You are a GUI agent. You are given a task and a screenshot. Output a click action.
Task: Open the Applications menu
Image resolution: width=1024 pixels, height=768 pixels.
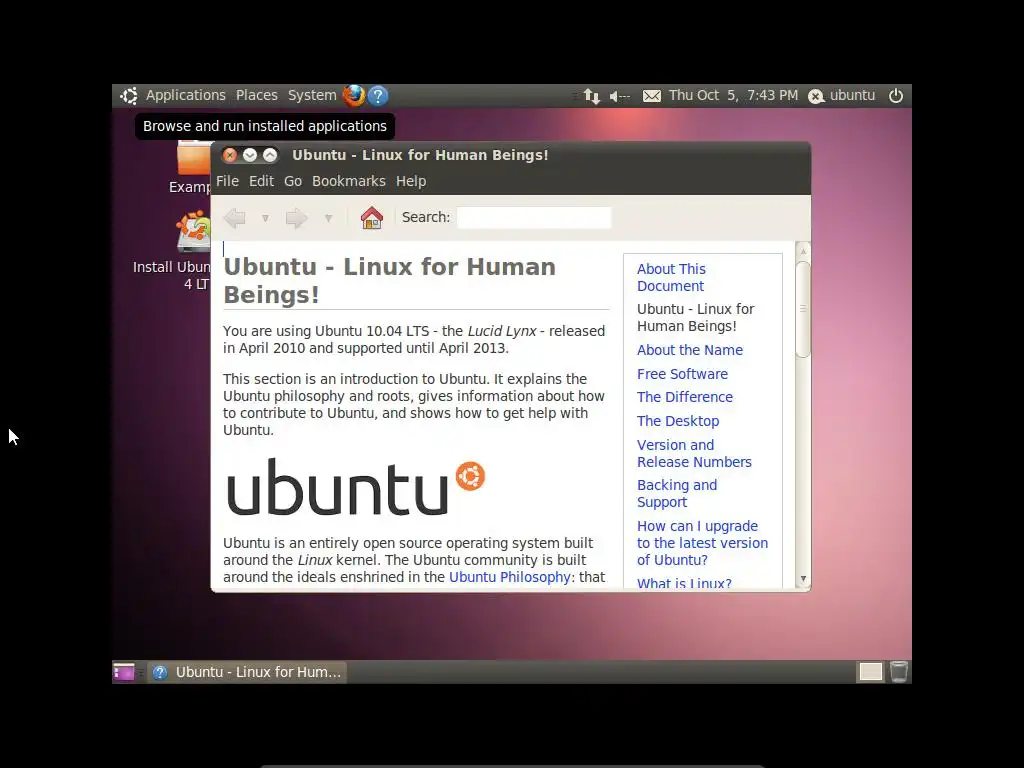(185, 95)
